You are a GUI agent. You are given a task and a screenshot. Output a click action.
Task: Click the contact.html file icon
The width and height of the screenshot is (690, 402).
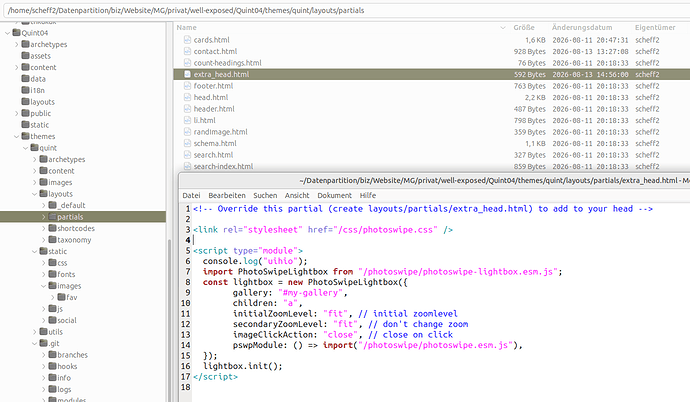[187, 51]
